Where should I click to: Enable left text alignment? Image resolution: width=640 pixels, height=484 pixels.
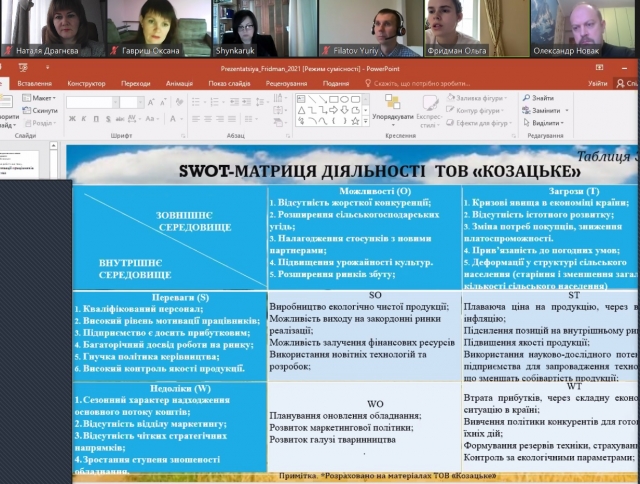pyautogui.click(x=196, y=119)
